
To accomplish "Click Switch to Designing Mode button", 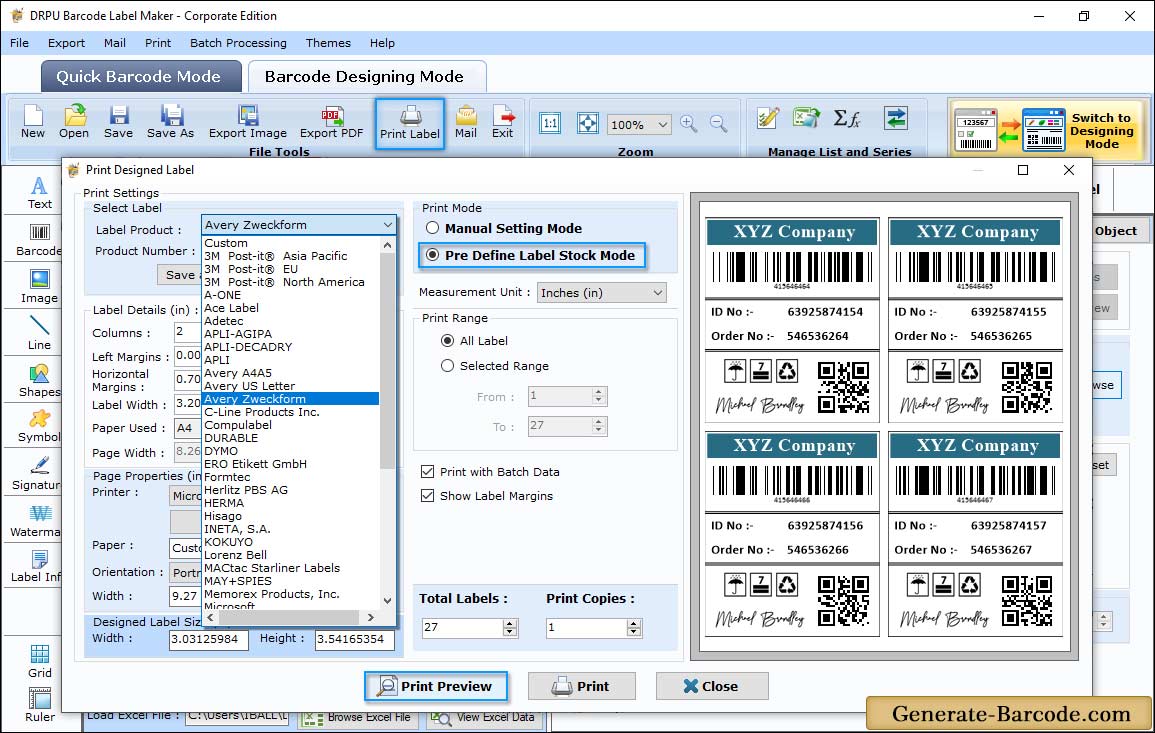I will pos(1049,130).
